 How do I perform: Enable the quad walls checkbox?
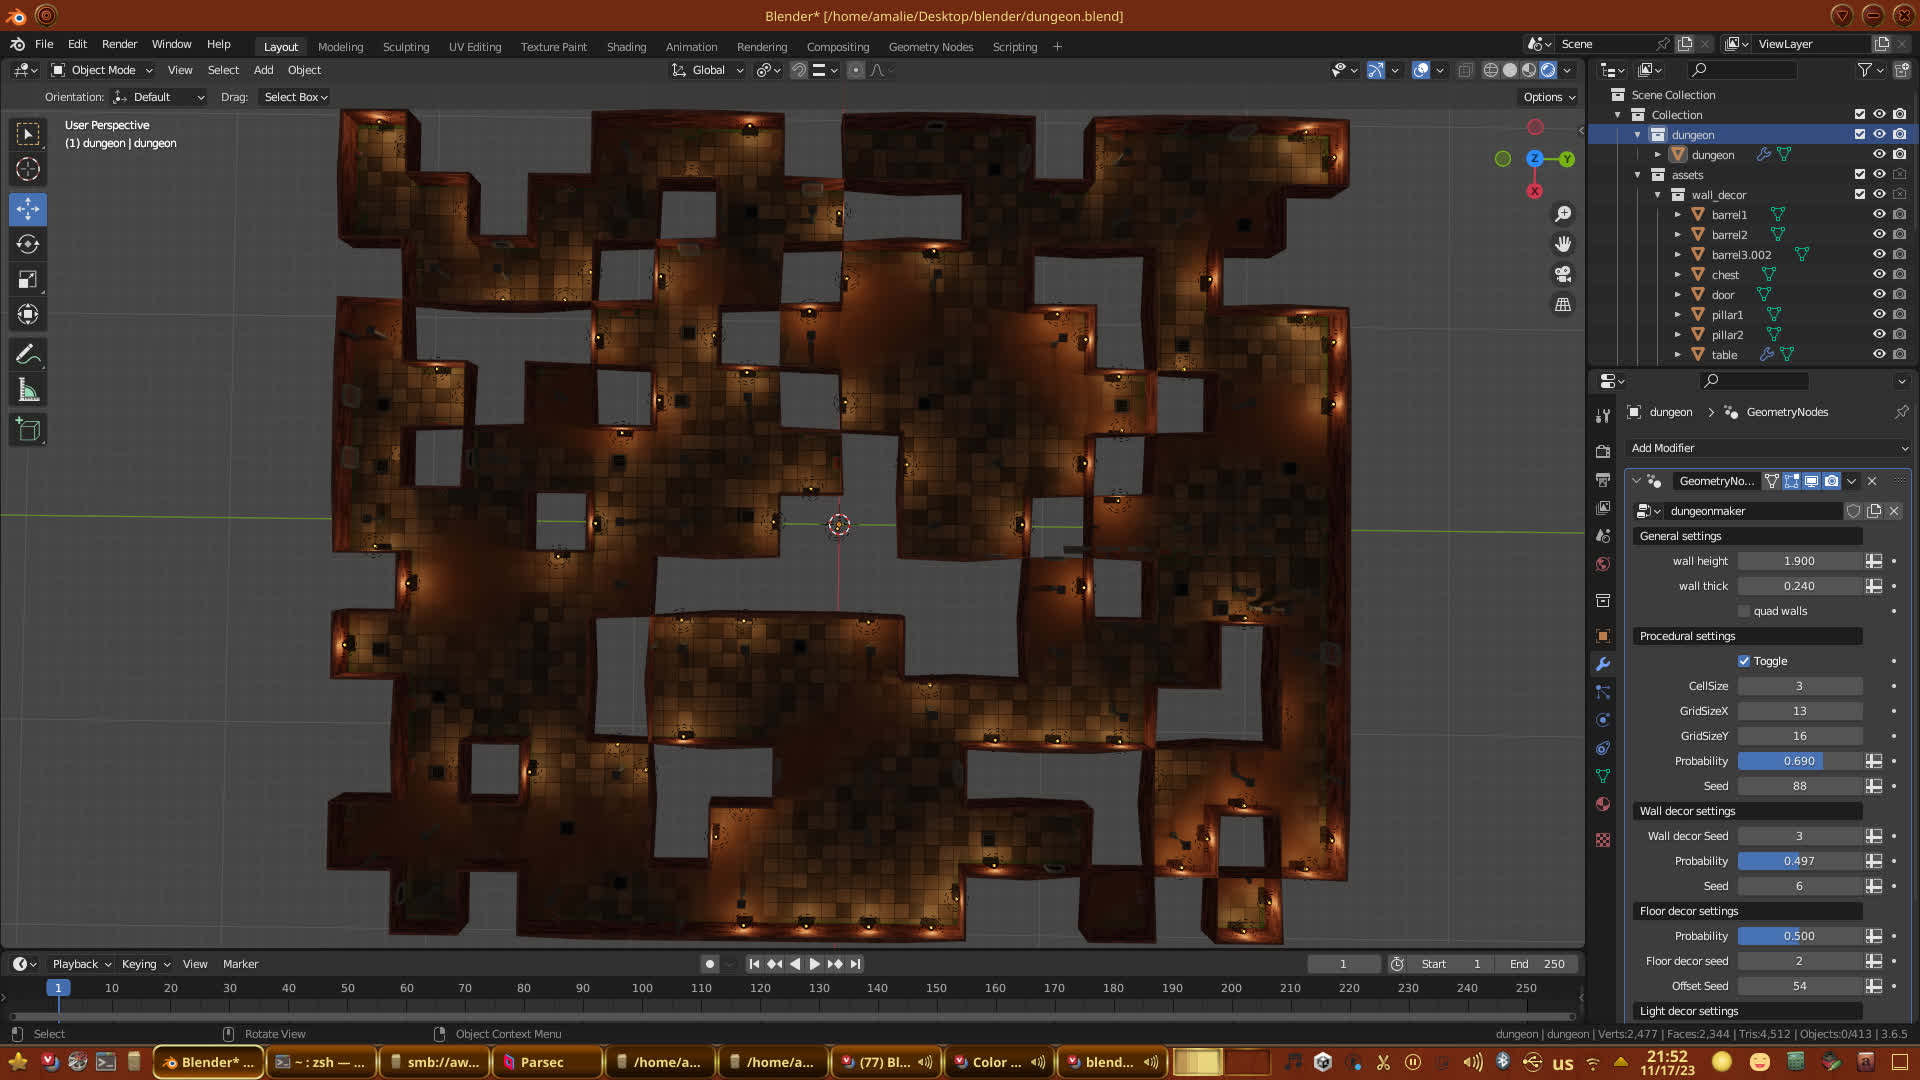click(x=1744, y=611)
